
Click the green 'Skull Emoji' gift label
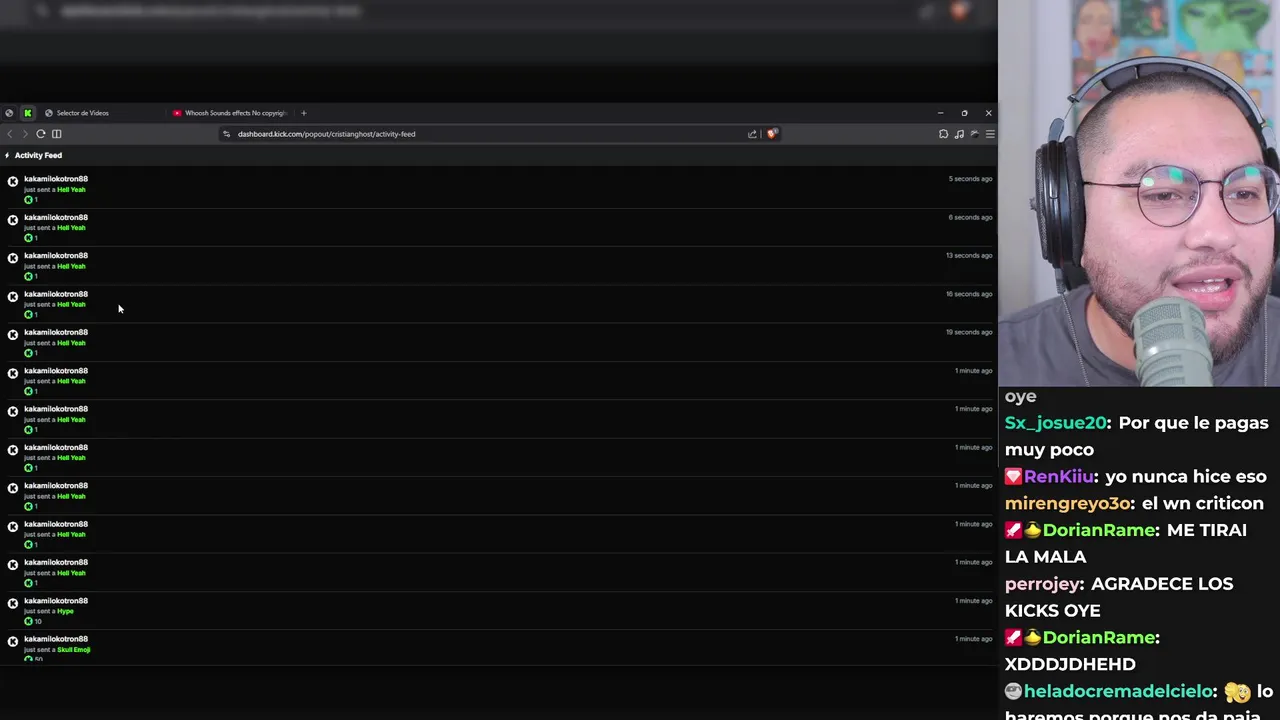point(74,650)
